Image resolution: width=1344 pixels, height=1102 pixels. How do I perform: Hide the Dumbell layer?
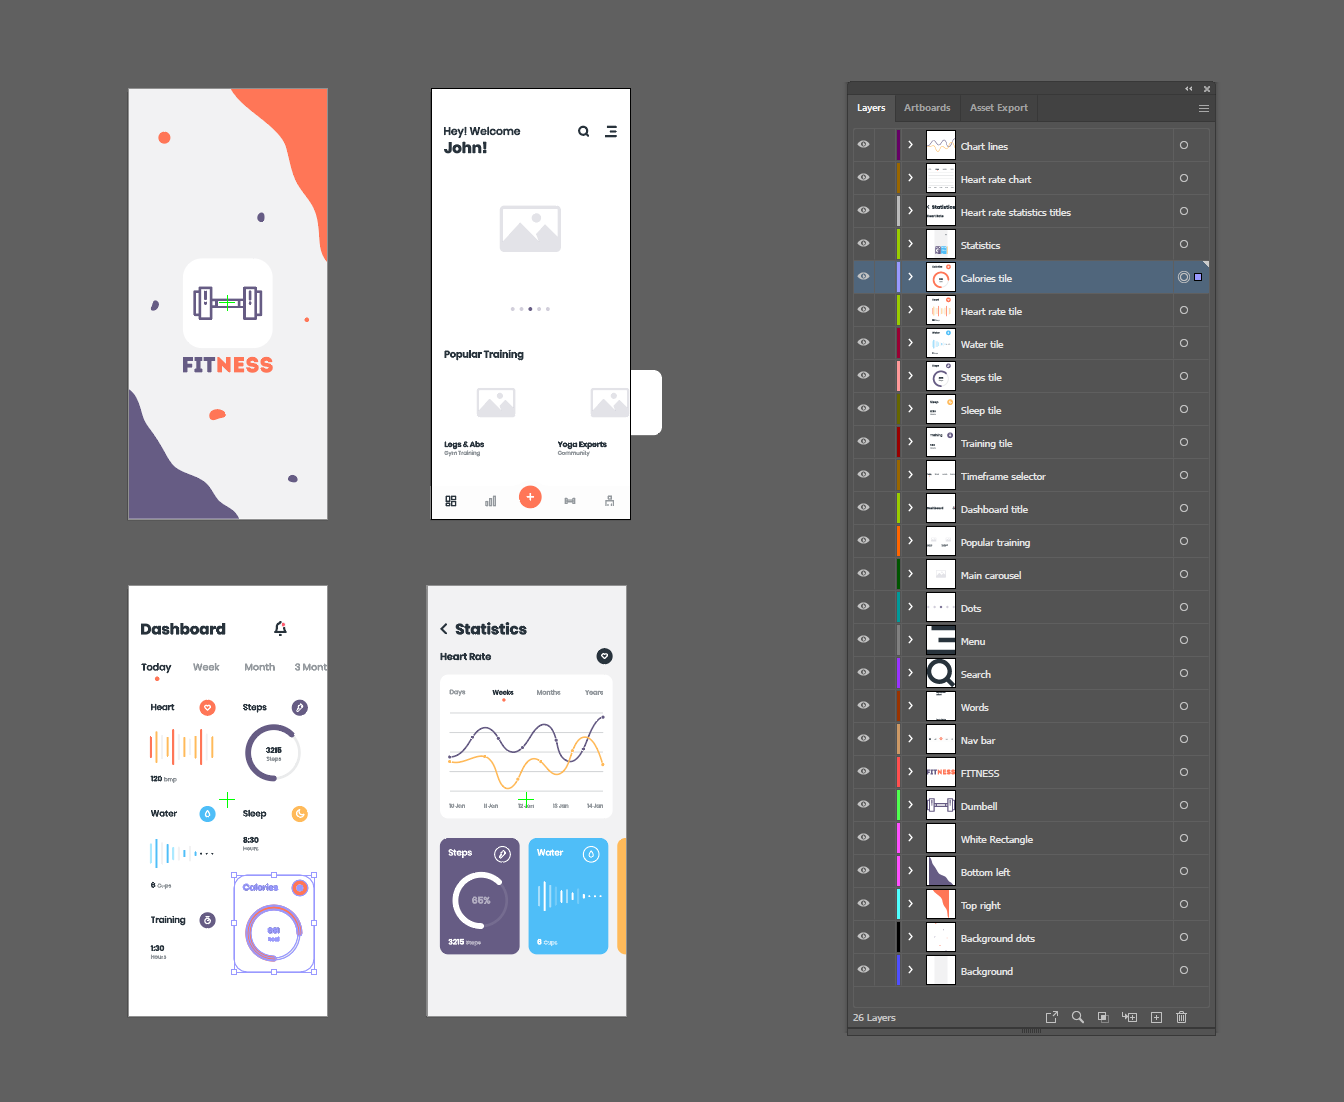point(862,805)
